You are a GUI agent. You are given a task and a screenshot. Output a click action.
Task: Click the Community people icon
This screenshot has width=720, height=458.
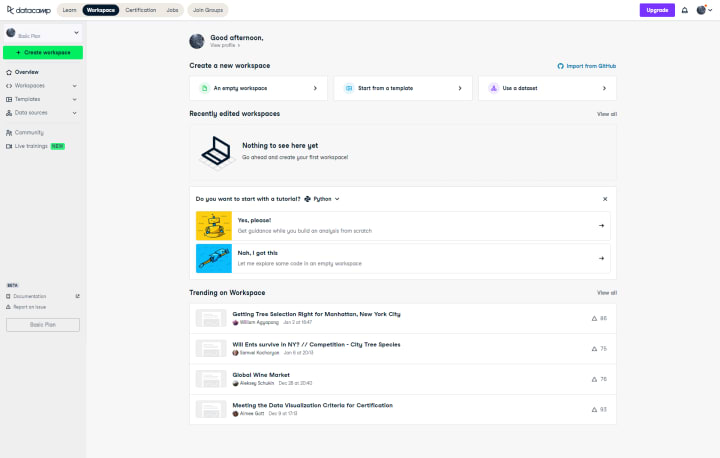9,133
